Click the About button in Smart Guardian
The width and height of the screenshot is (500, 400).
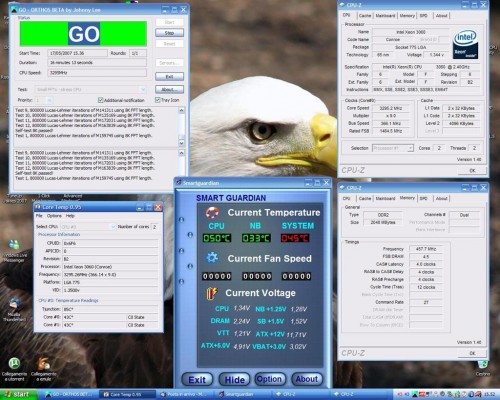307,379
